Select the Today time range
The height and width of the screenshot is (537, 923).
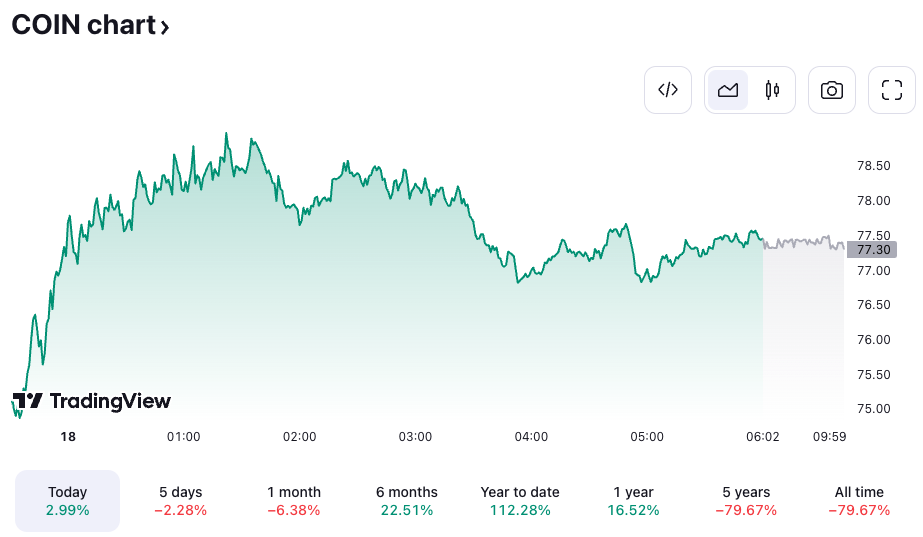pos(68,500)
